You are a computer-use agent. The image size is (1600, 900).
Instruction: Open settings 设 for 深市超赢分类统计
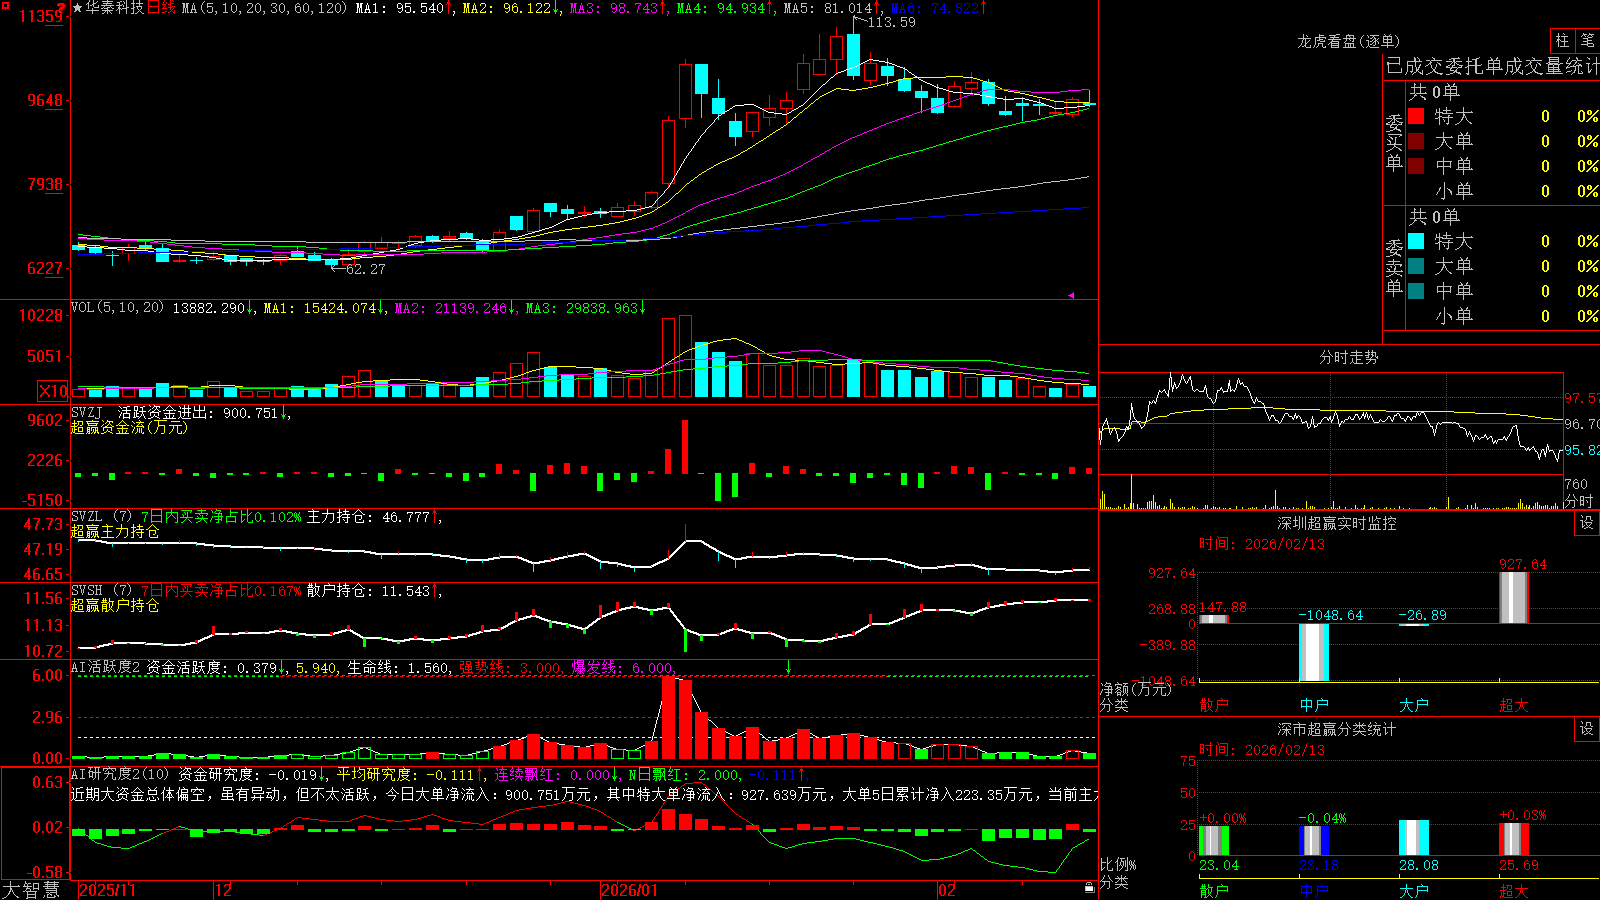tap(1587, 729)
